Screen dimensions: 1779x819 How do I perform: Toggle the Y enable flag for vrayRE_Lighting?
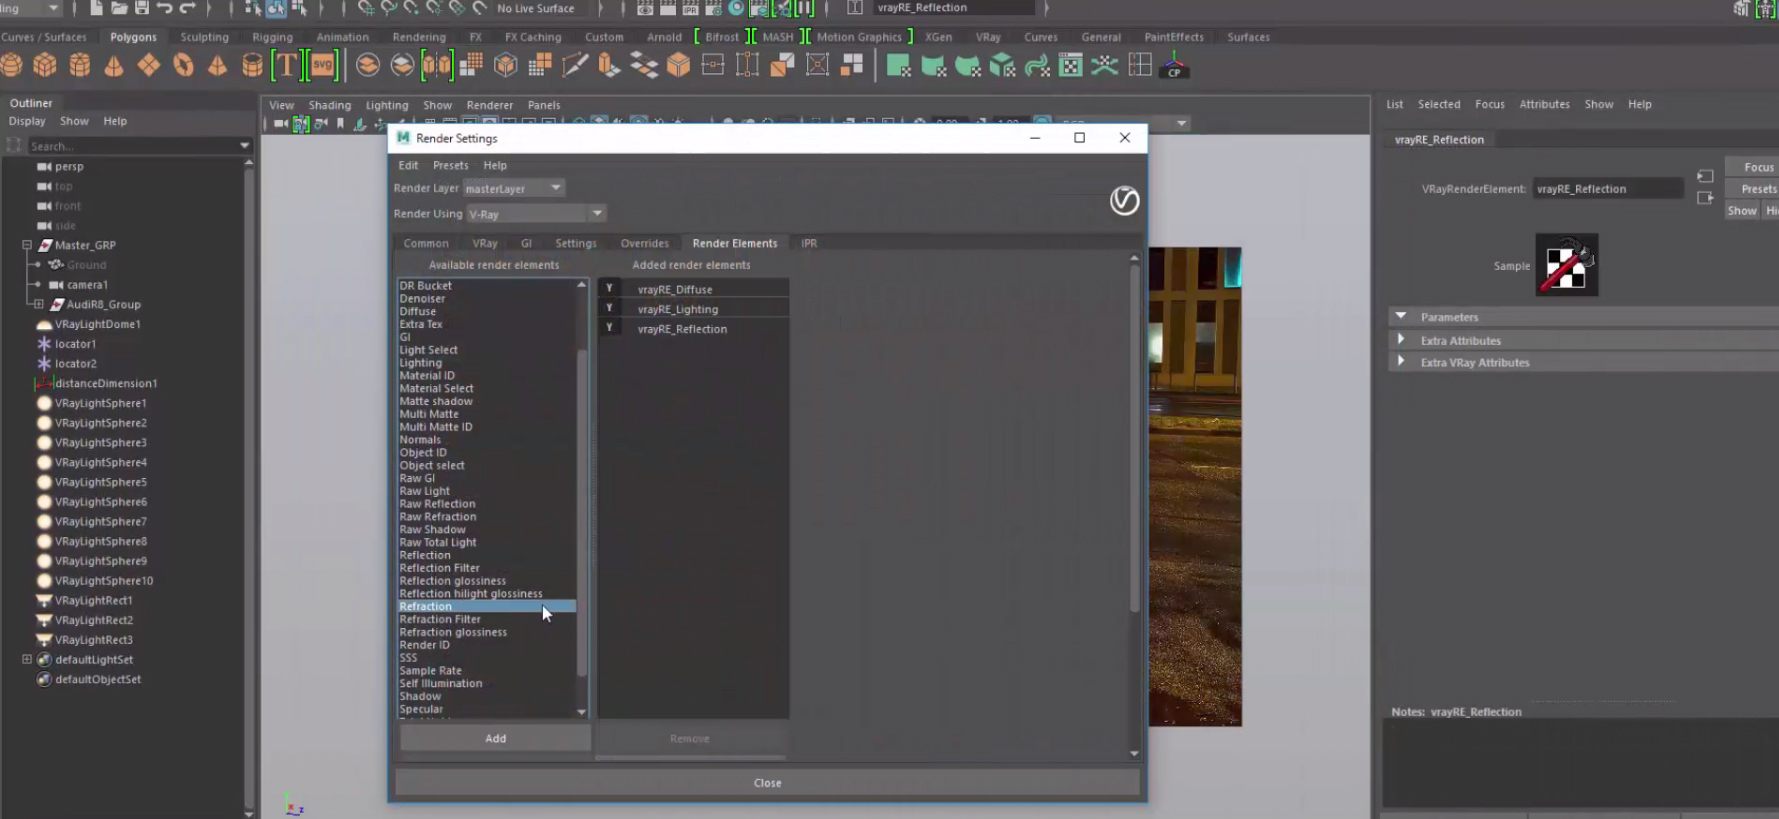[x=609, y=309]
